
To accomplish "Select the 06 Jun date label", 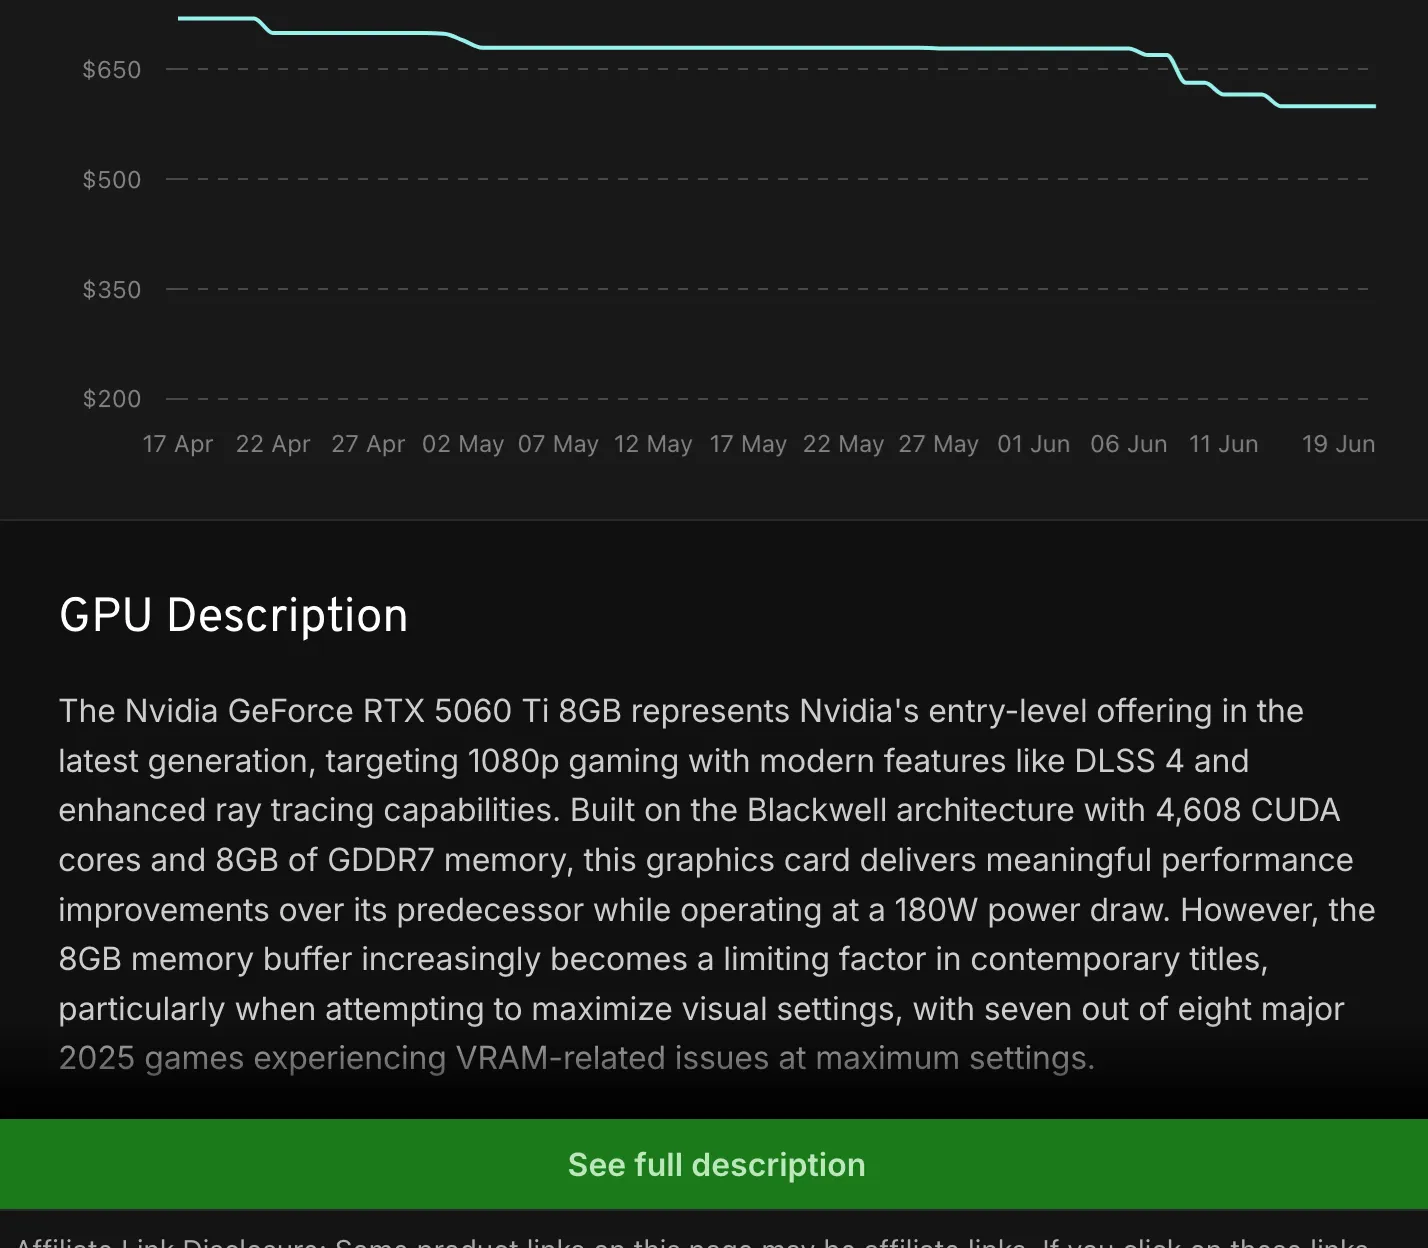I will 1128,444.
